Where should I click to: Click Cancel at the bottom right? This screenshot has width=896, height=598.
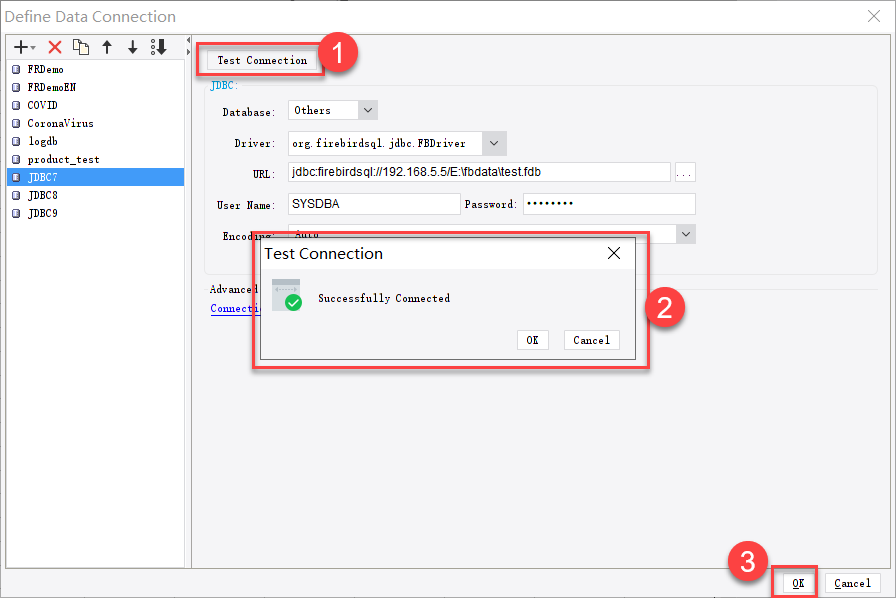point(852,583)
